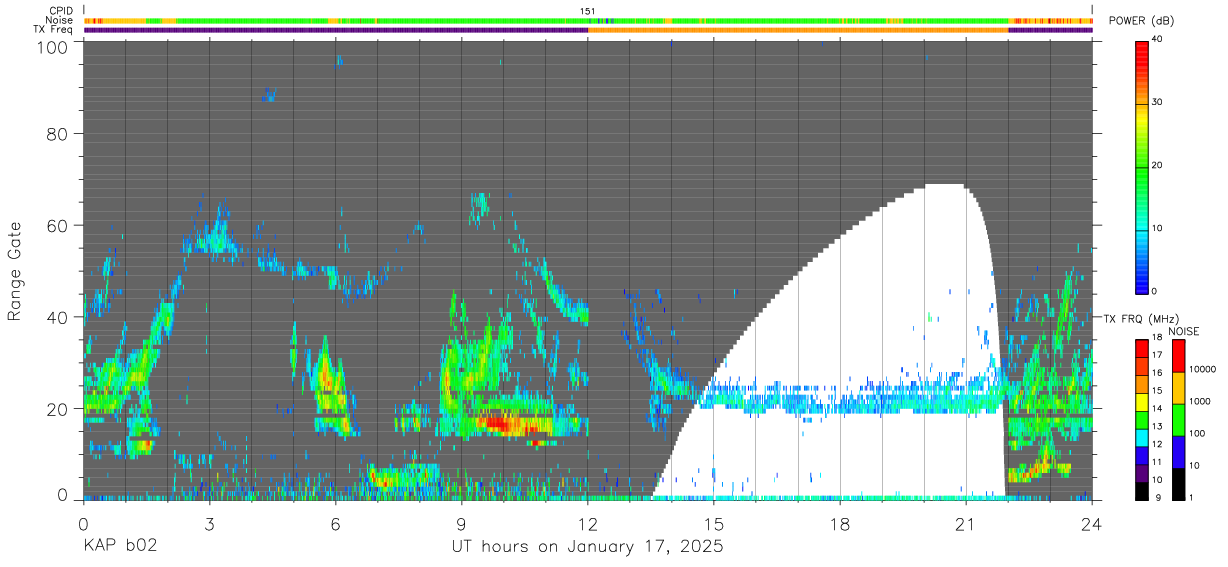The height and width of the screenshot is (567, 1228).
Task: Click the '30' label on power scale
Action: 1158,103
